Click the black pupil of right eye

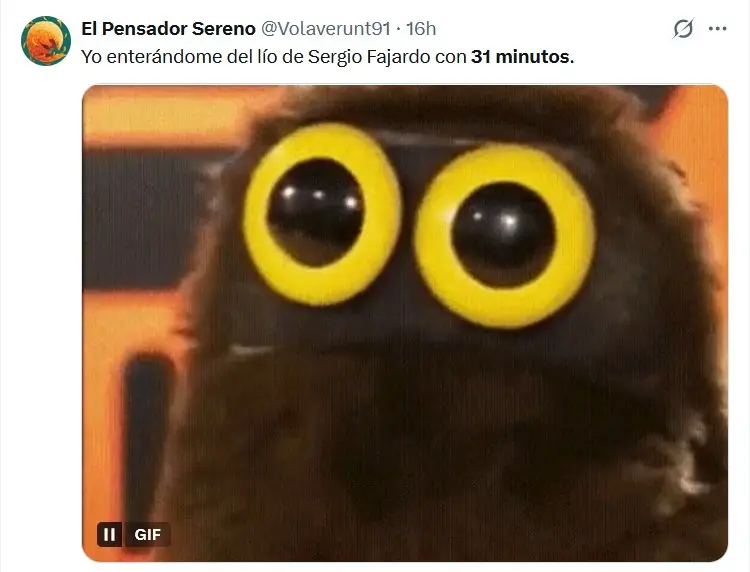(x=503, y=234)
